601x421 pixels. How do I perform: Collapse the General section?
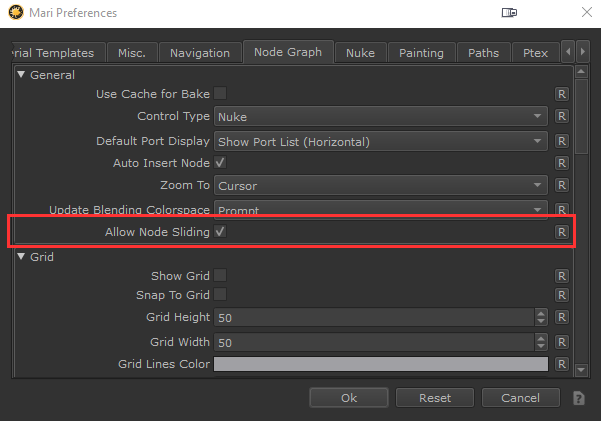click(22, 75)
